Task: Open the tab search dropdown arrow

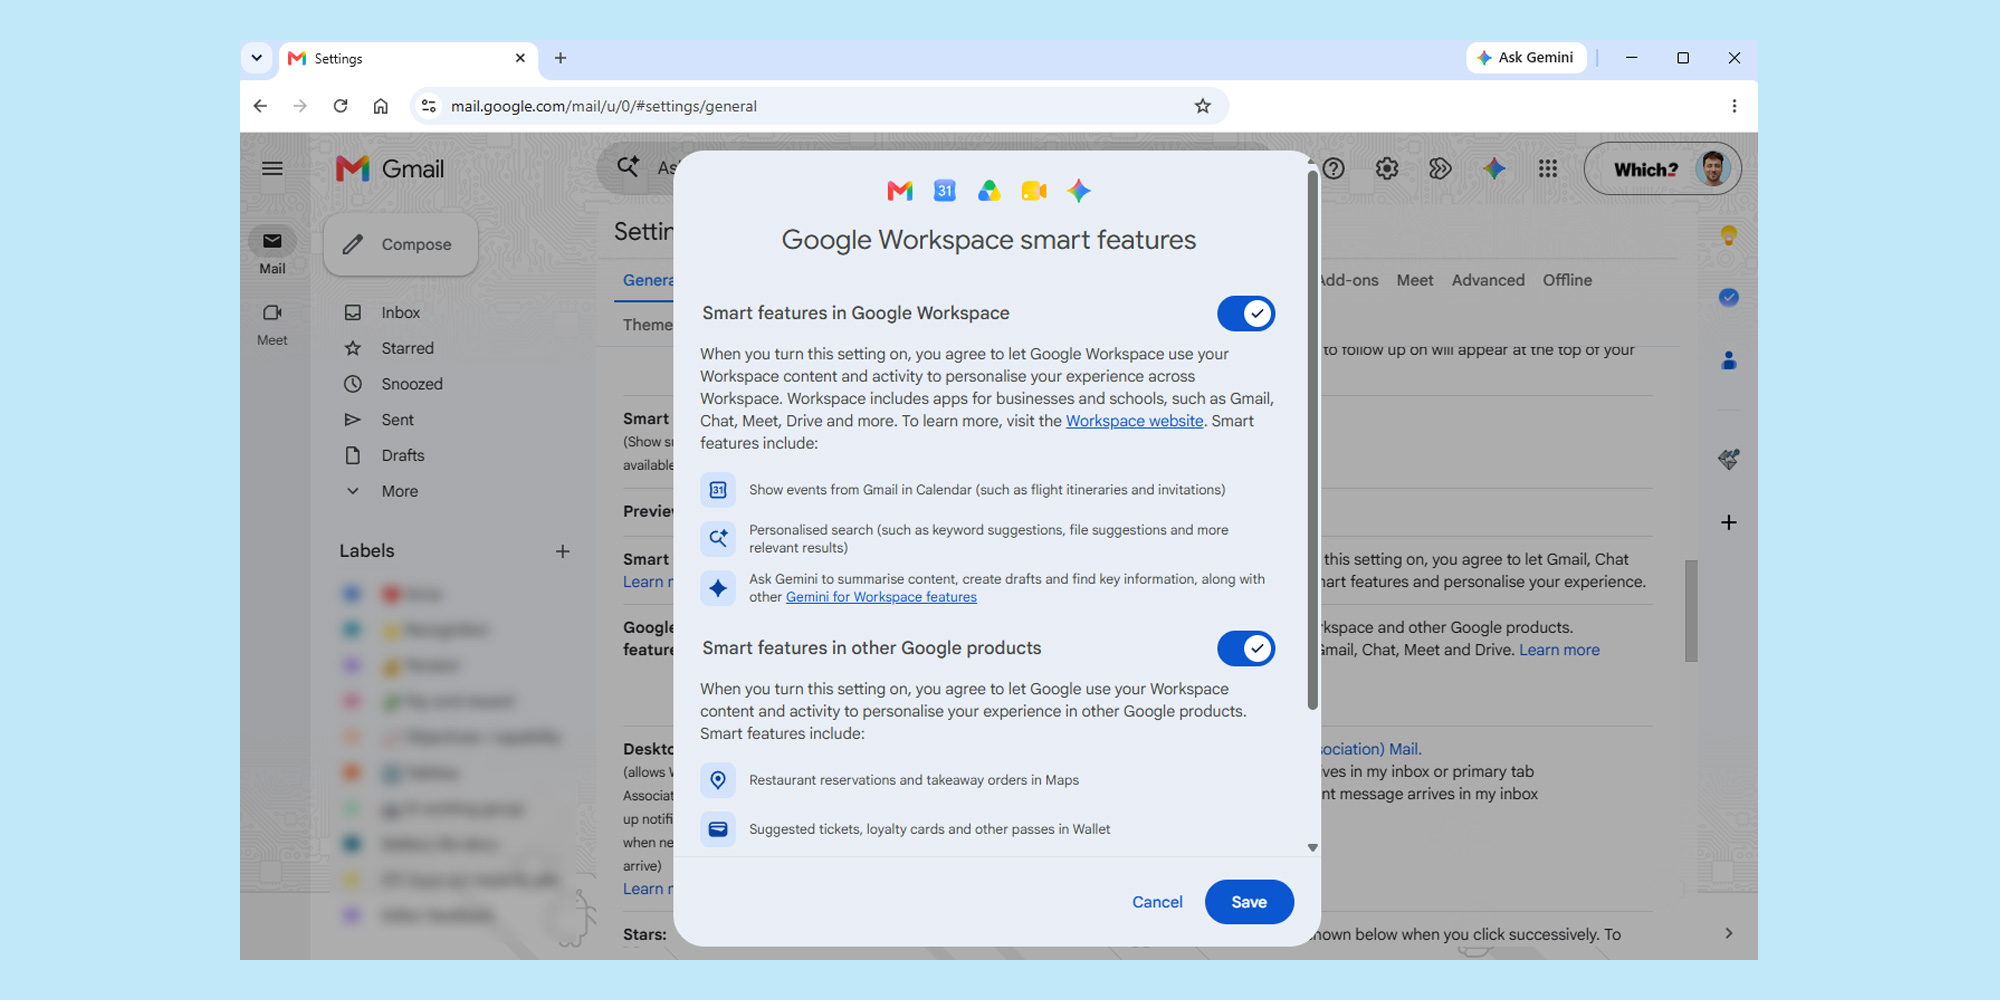Action: coord(257,58)
